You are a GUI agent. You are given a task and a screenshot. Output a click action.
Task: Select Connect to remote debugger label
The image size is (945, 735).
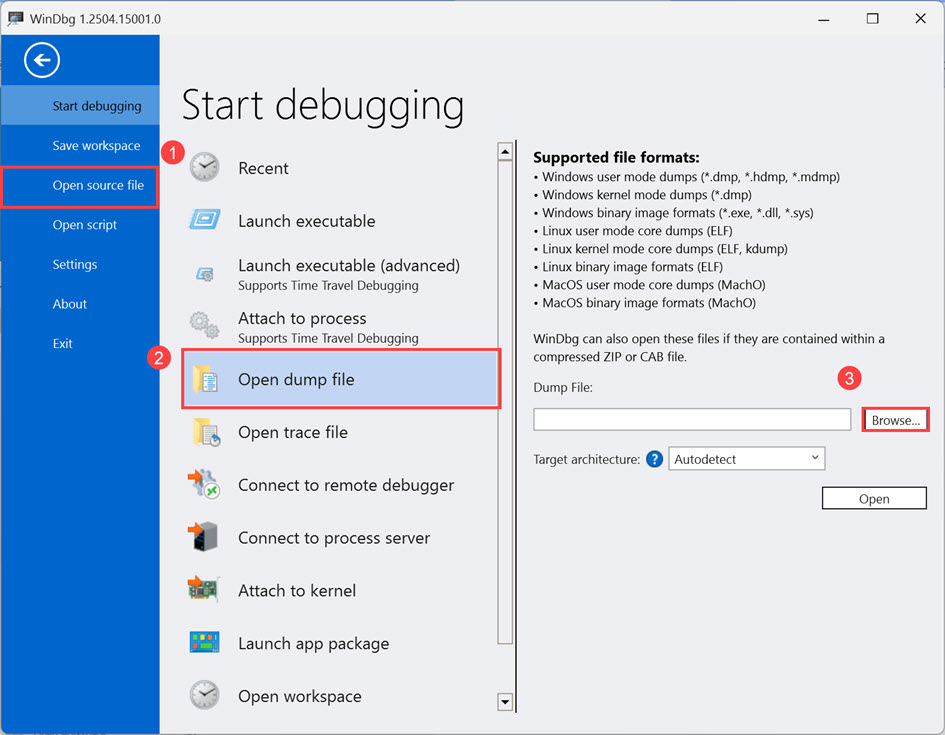346,485
